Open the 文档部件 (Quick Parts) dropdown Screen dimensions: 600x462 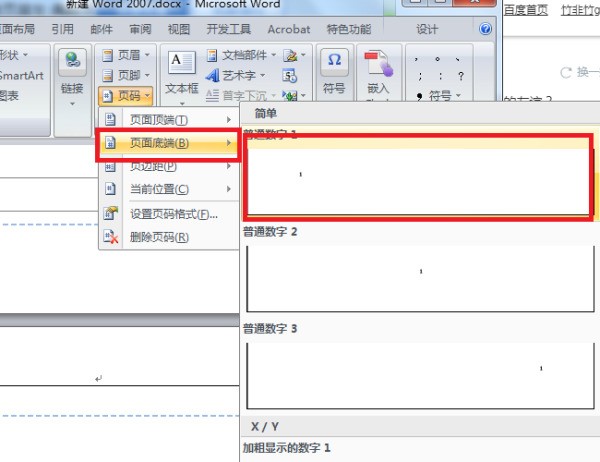[240, 54]
